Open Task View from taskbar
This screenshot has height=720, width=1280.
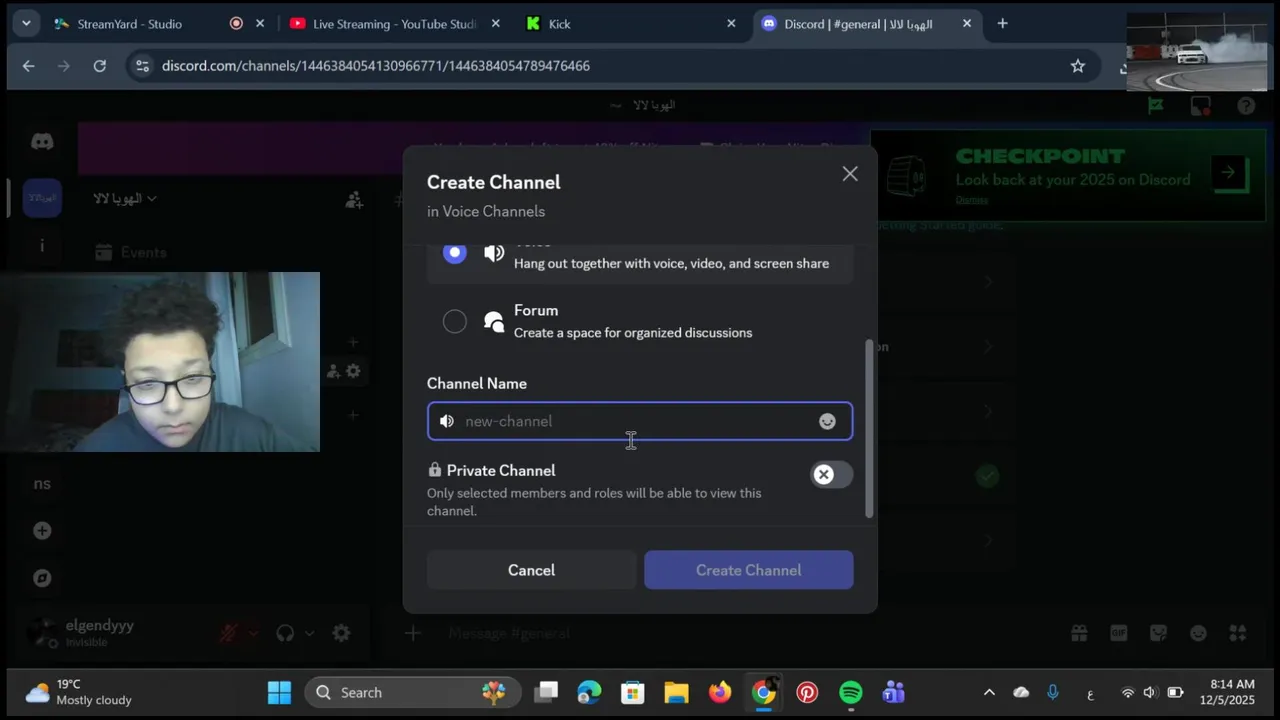[x=546, y=692]
